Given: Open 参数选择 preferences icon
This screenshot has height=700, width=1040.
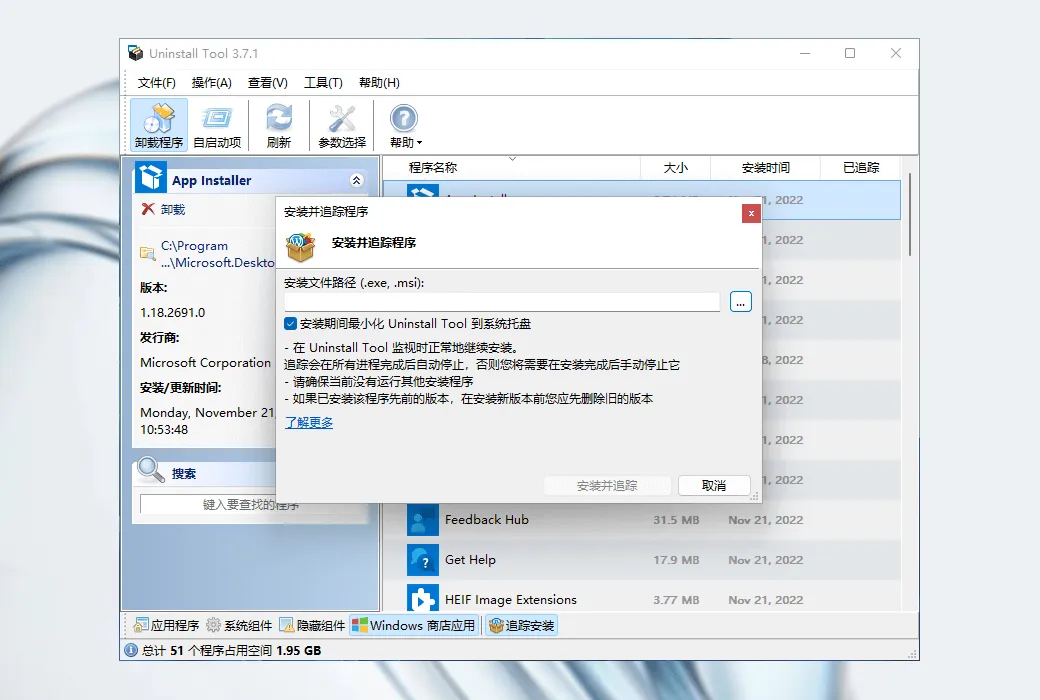Looking at the screenshot, I should [342, 125].
